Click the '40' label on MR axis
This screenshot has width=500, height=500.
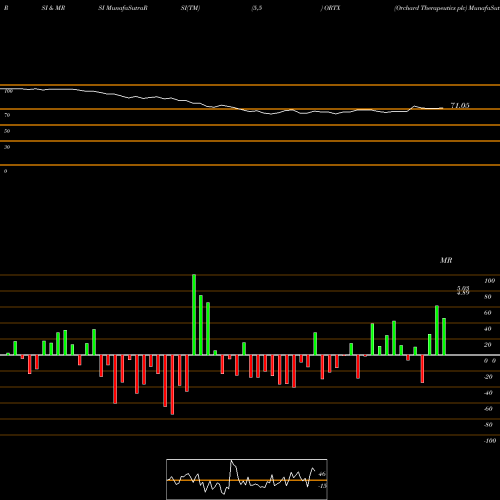[x=488, y=329]
